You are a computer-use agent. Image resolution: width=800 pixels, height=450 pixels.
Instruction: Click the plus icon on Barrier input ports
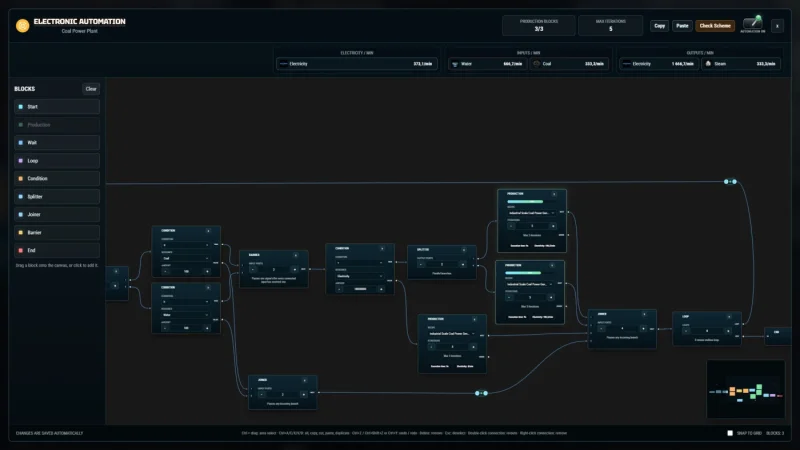294,269
